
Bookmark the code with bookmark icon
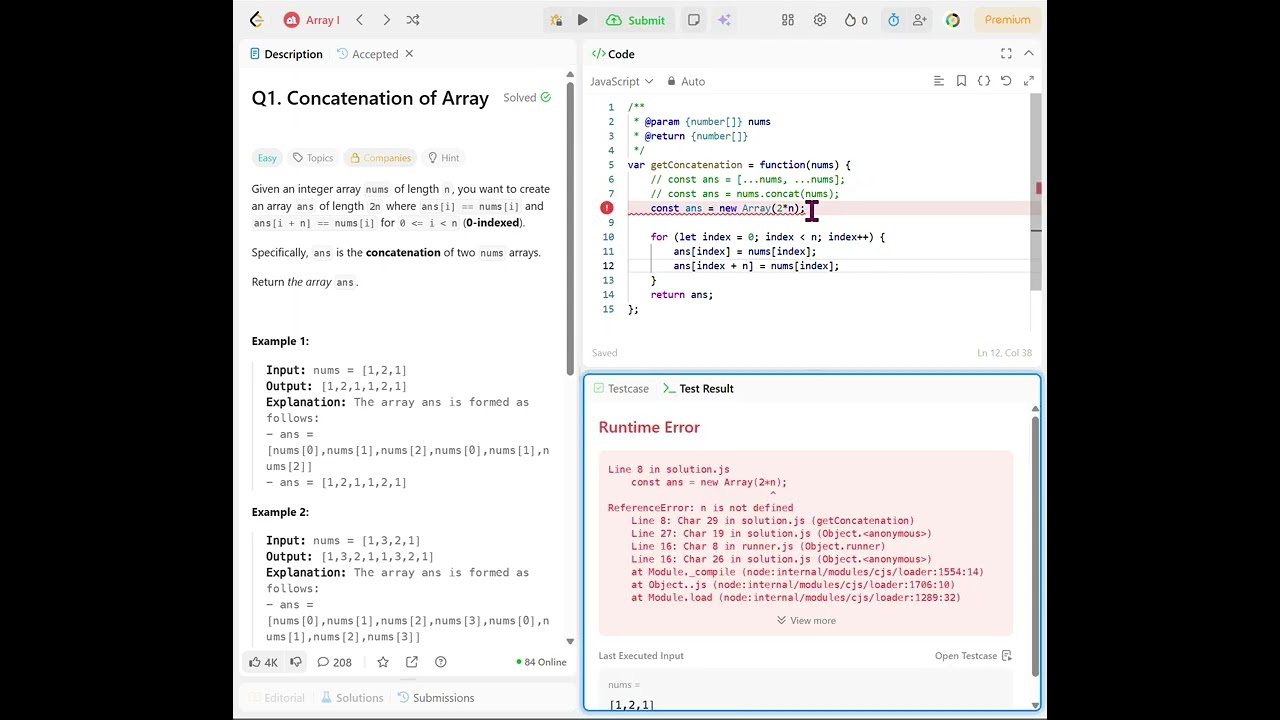tap(961, 81)
